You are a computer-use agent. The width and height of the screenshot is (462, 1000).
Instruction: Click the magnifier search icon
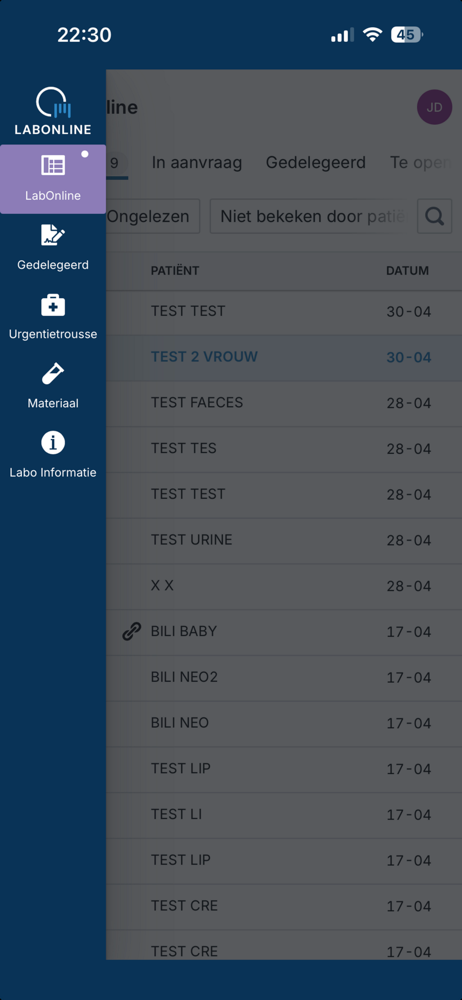coord(435,216)
